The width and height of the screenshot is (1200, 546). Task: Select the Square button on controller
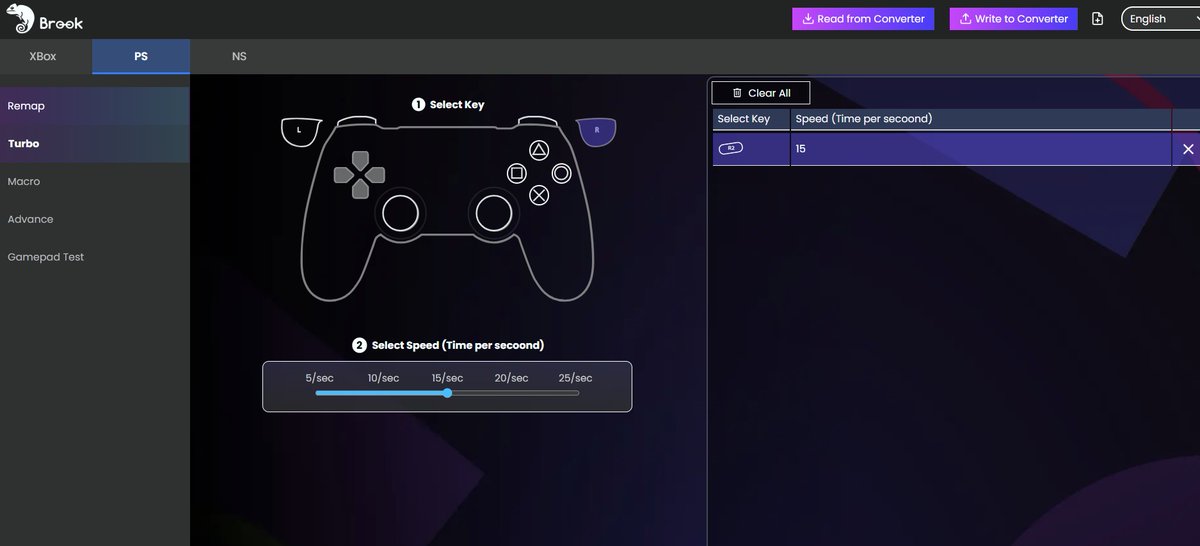pyautogui.click(x=516, y=173)
